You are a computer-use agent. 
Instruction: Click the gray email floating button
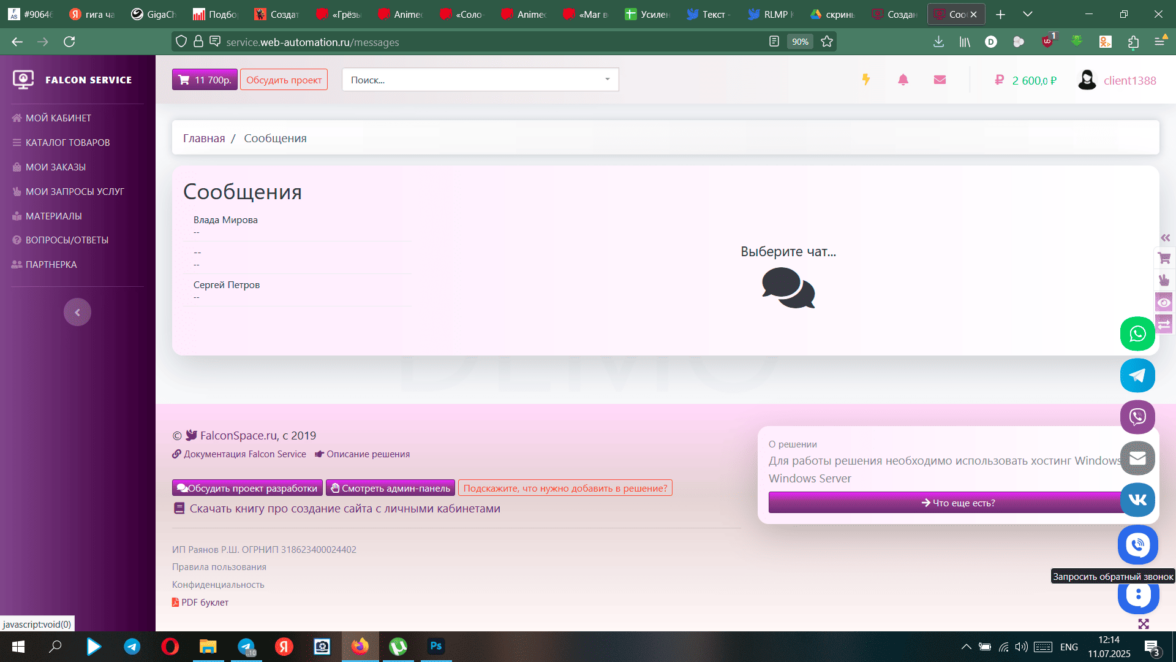click(1138, 458)
